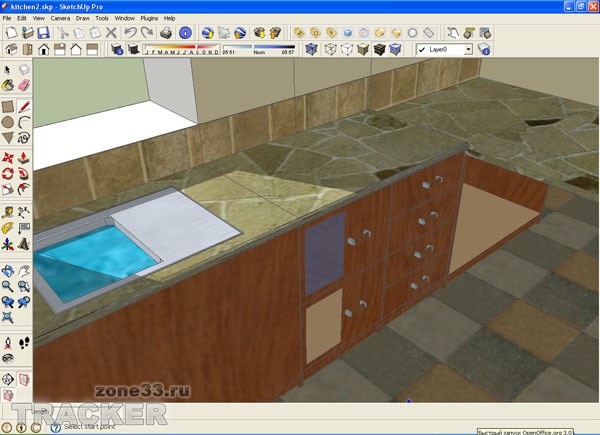This screenshot has width=600, height=435.
Task: Pick the Zoom magnifier tool
Action: (x=8, y=286)
